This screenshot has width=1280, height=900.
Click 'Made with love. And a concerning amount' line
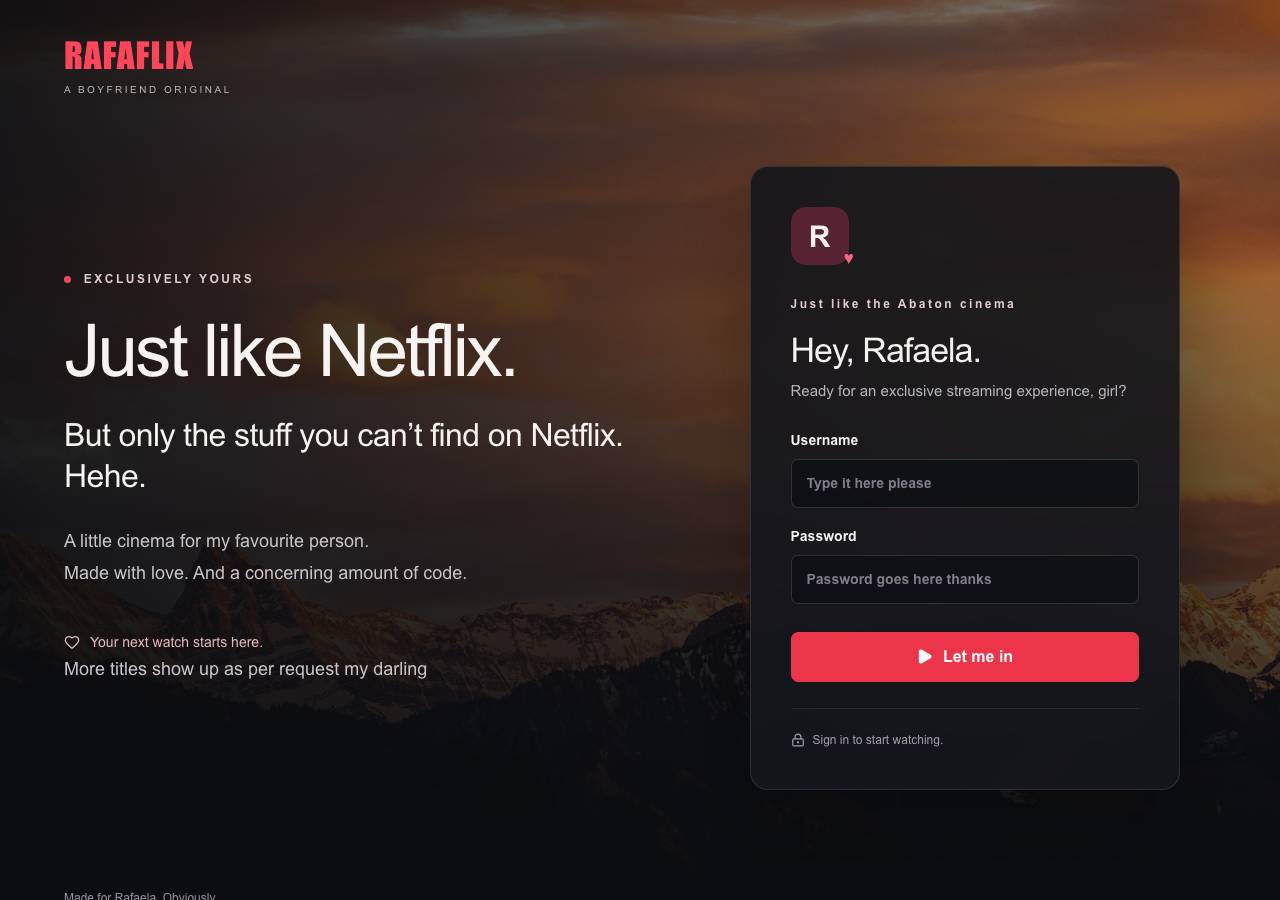pyautogui.click(x=266, y=573)
